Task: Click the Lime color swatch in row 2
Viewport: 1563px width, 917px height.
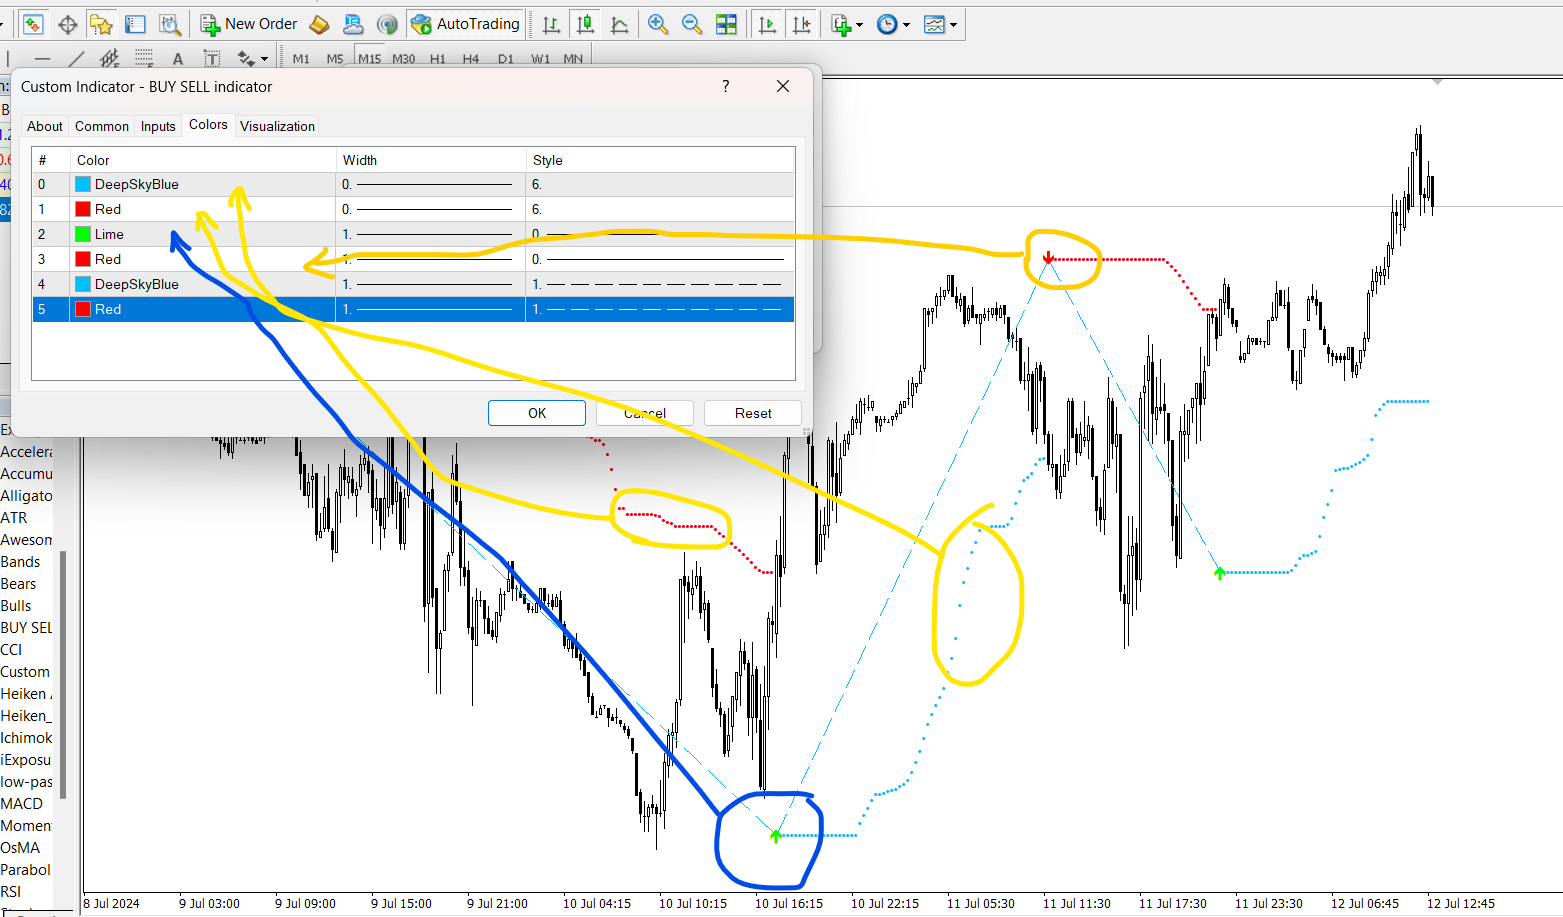Action: point(83,234)
